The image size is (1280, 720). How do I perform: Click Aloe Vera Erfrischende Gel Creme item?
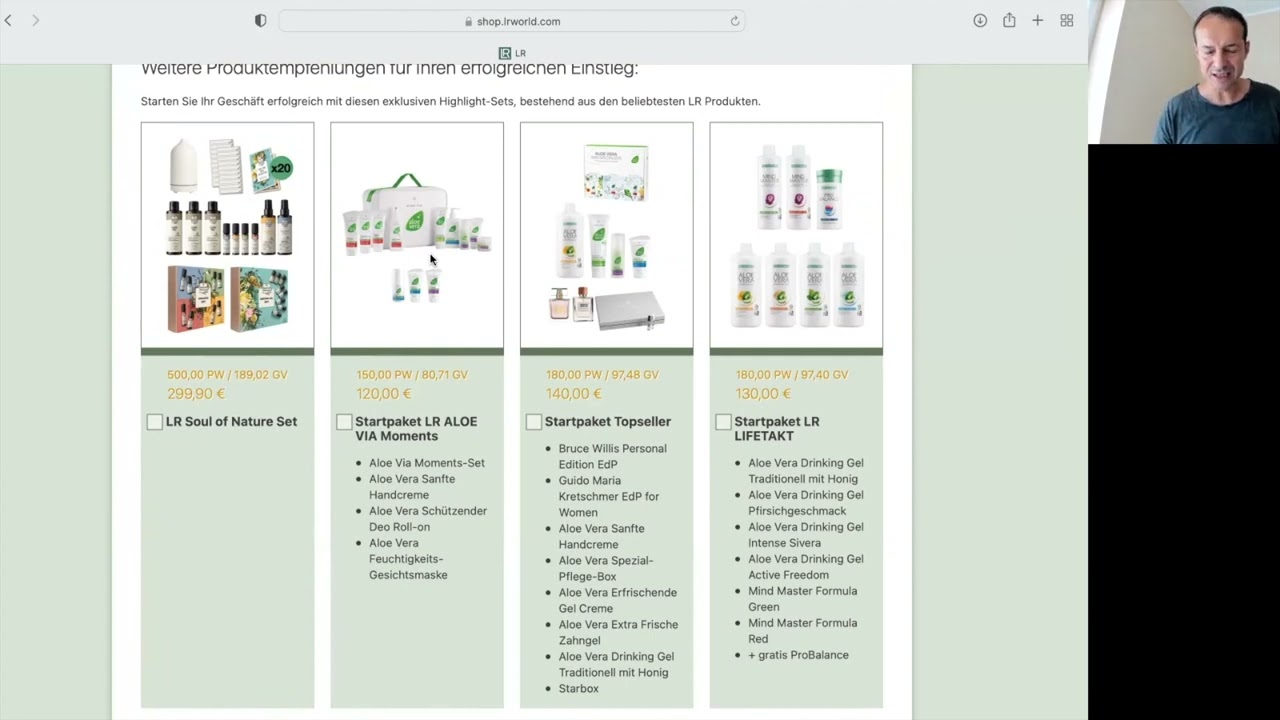point(618,601)
